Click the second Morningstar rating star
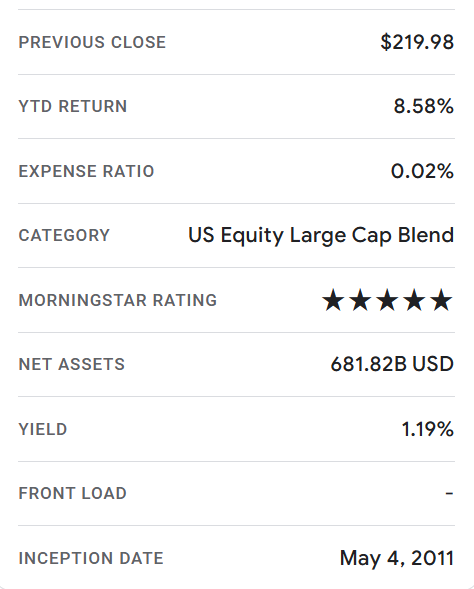The height and width of the screenshot is (589, 474). click(360, 300)
